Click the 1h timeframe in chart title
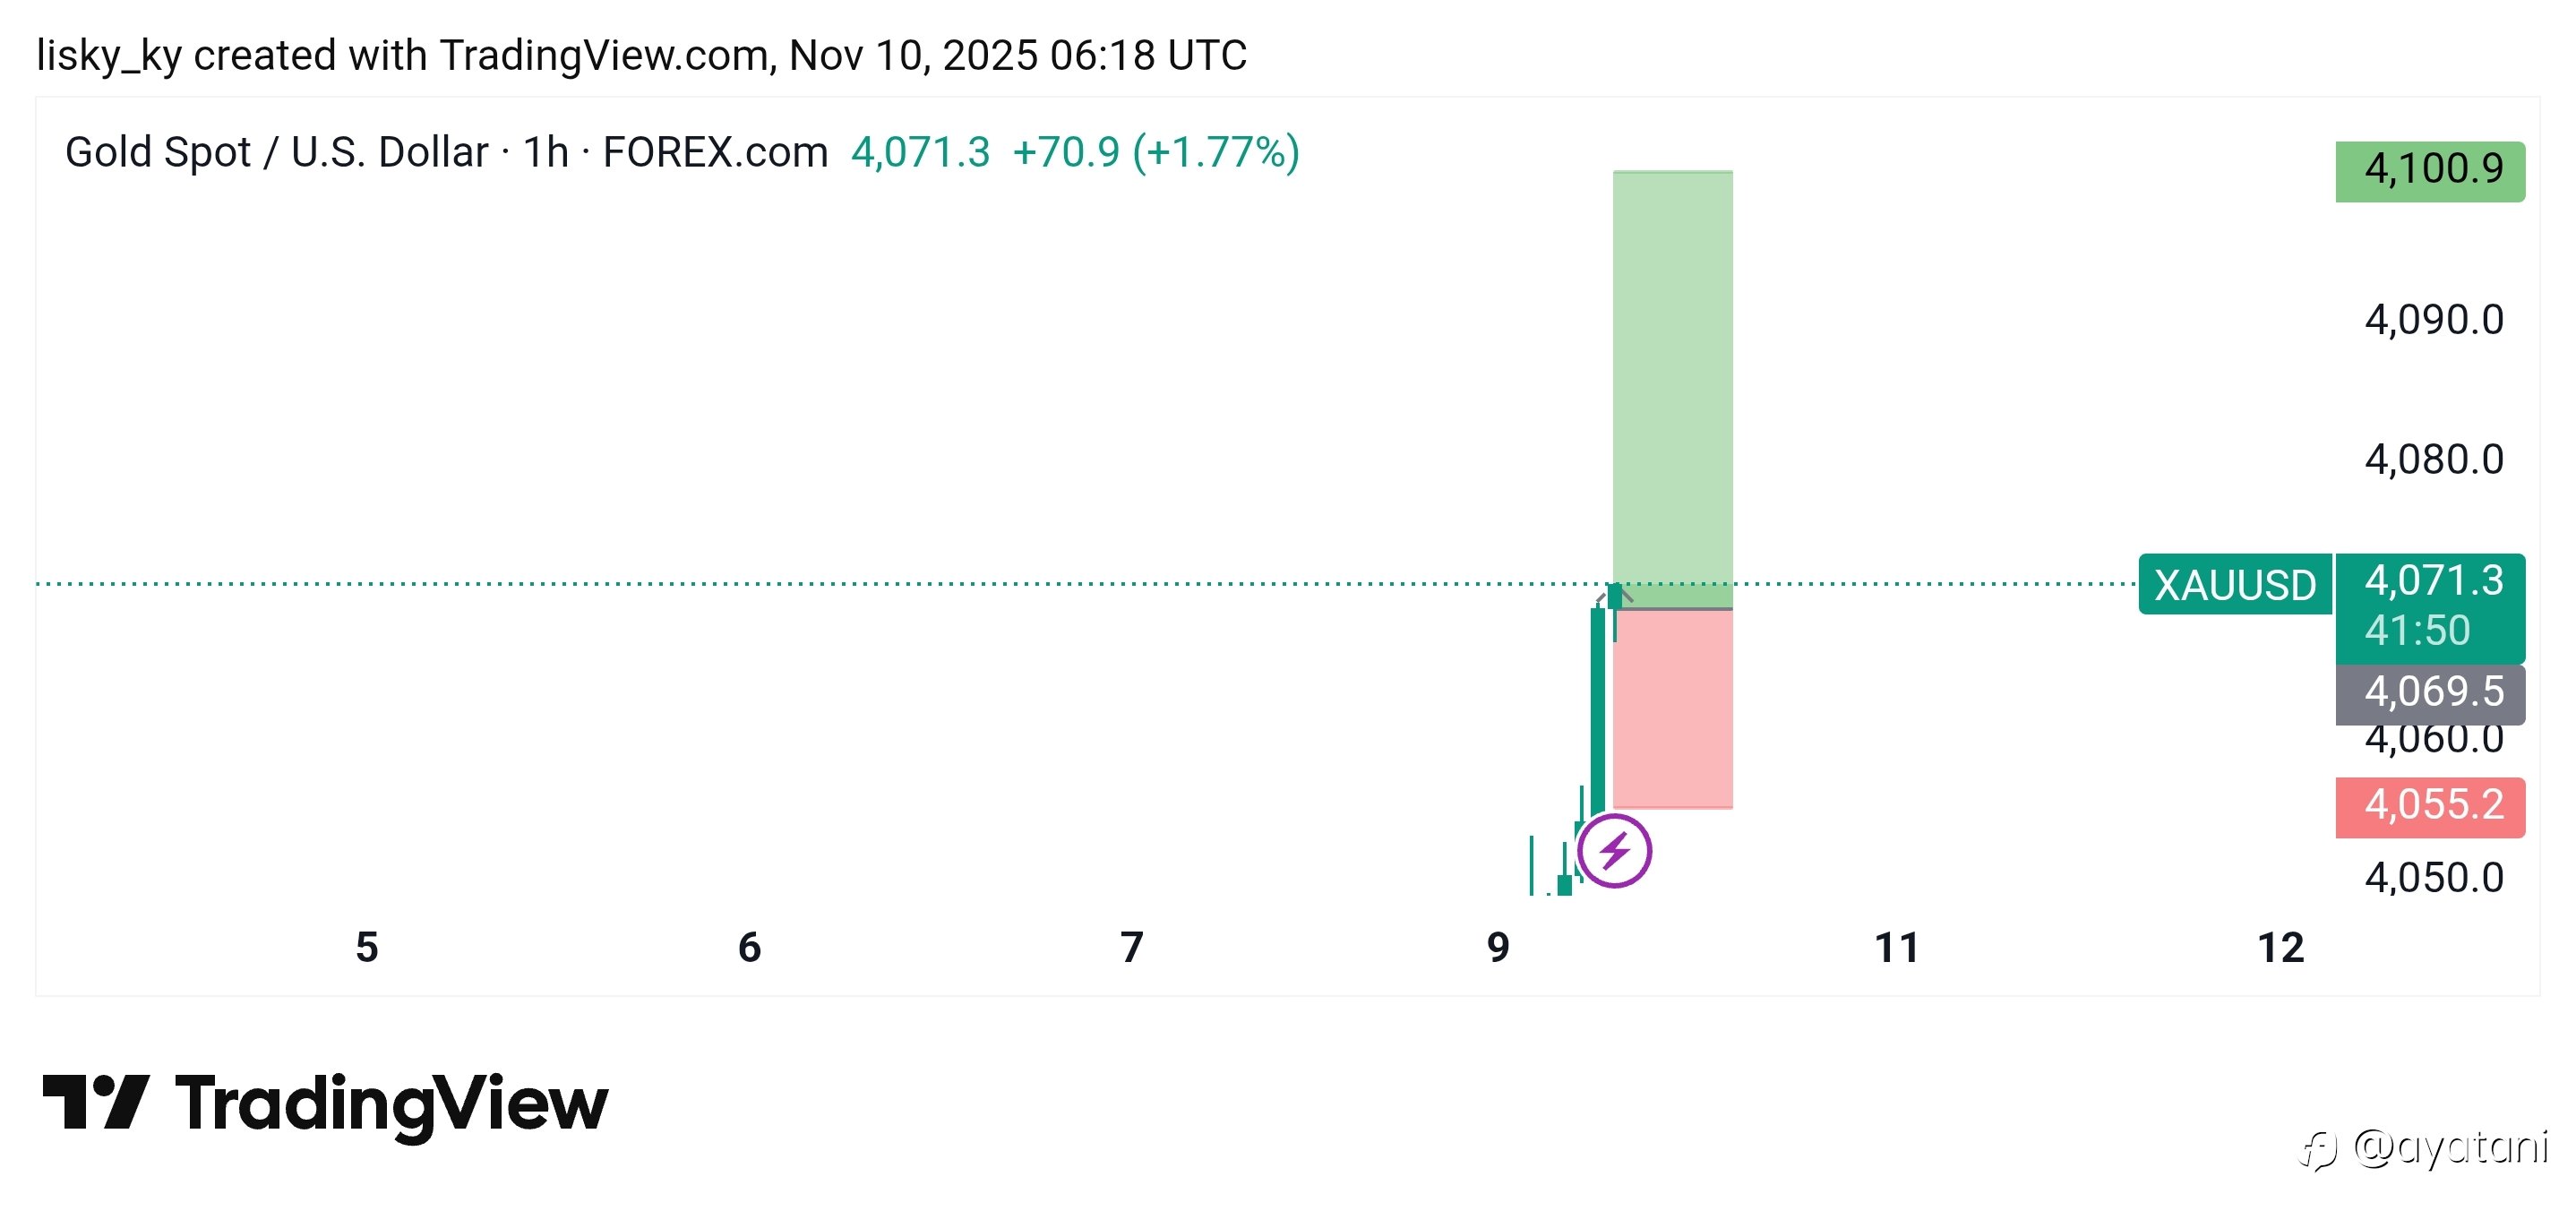The image size is (2576, 1211). [545, 153]
